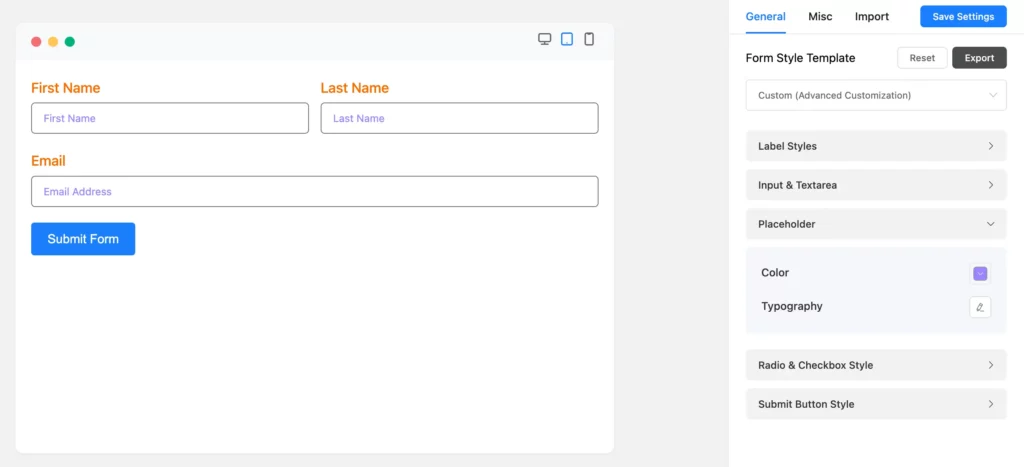Click the orange First Name label
The width and height of the screenshot is (1024, 467).
[65, 88]
